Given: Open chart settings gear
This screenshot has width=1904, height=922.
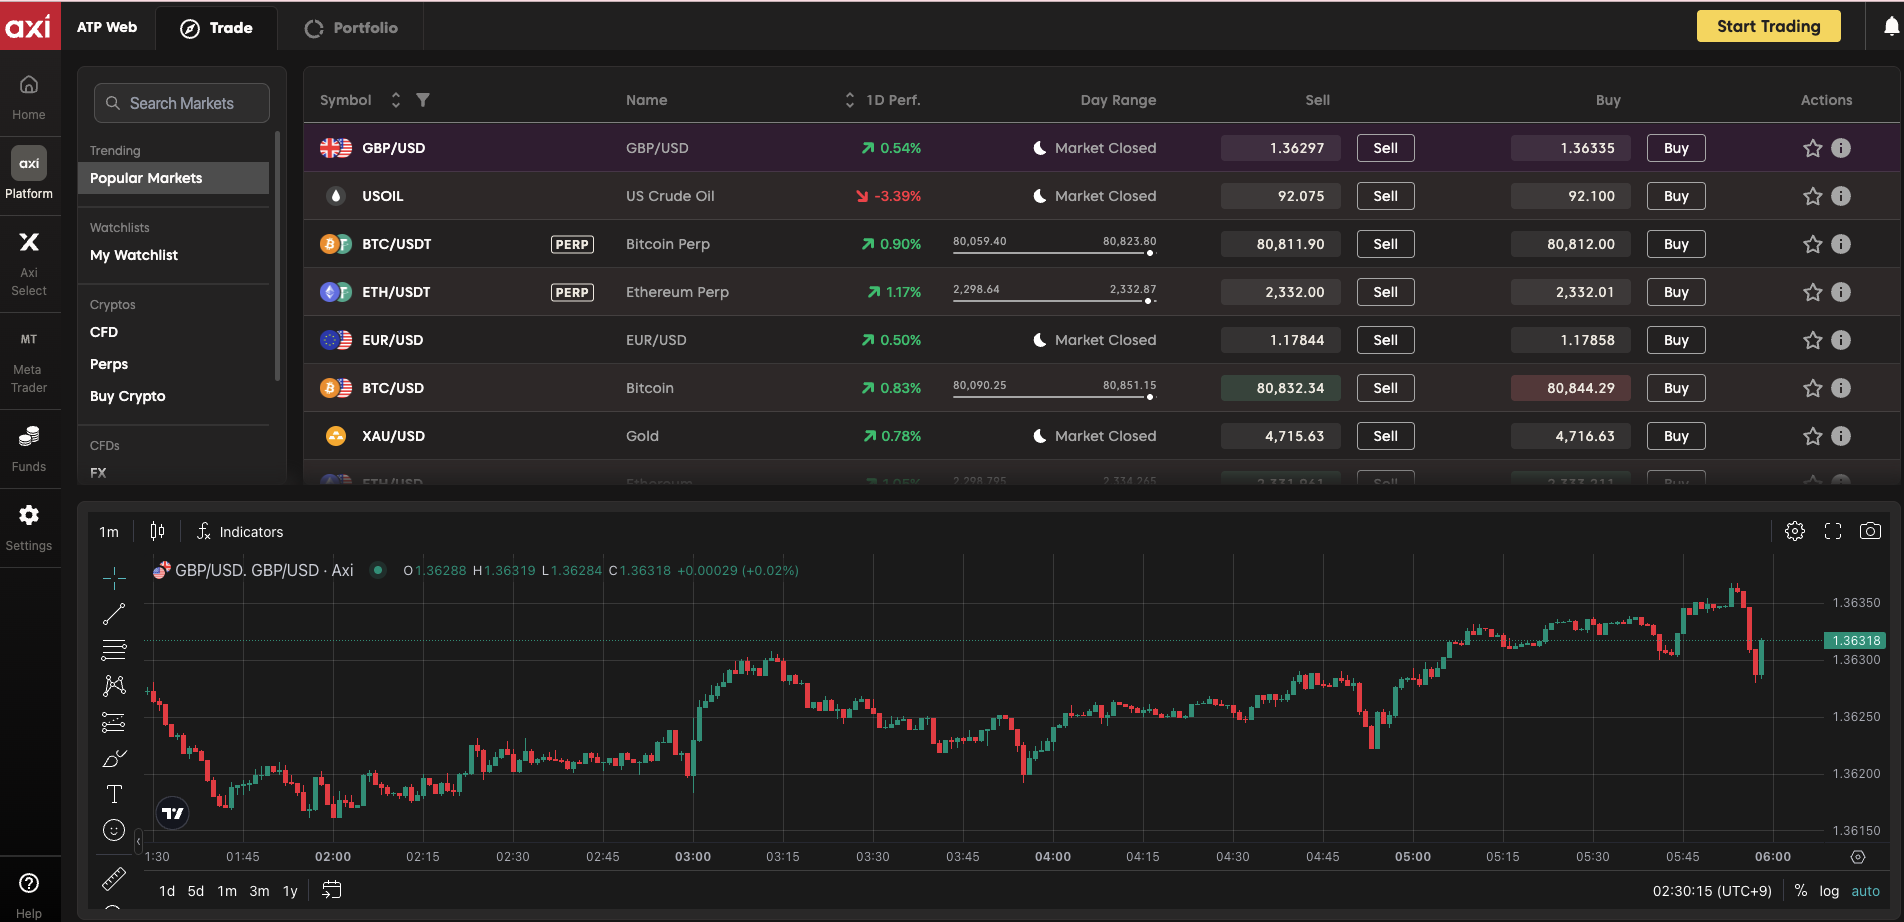Looking at the screenshot, I should click(x=1795, y=531).
